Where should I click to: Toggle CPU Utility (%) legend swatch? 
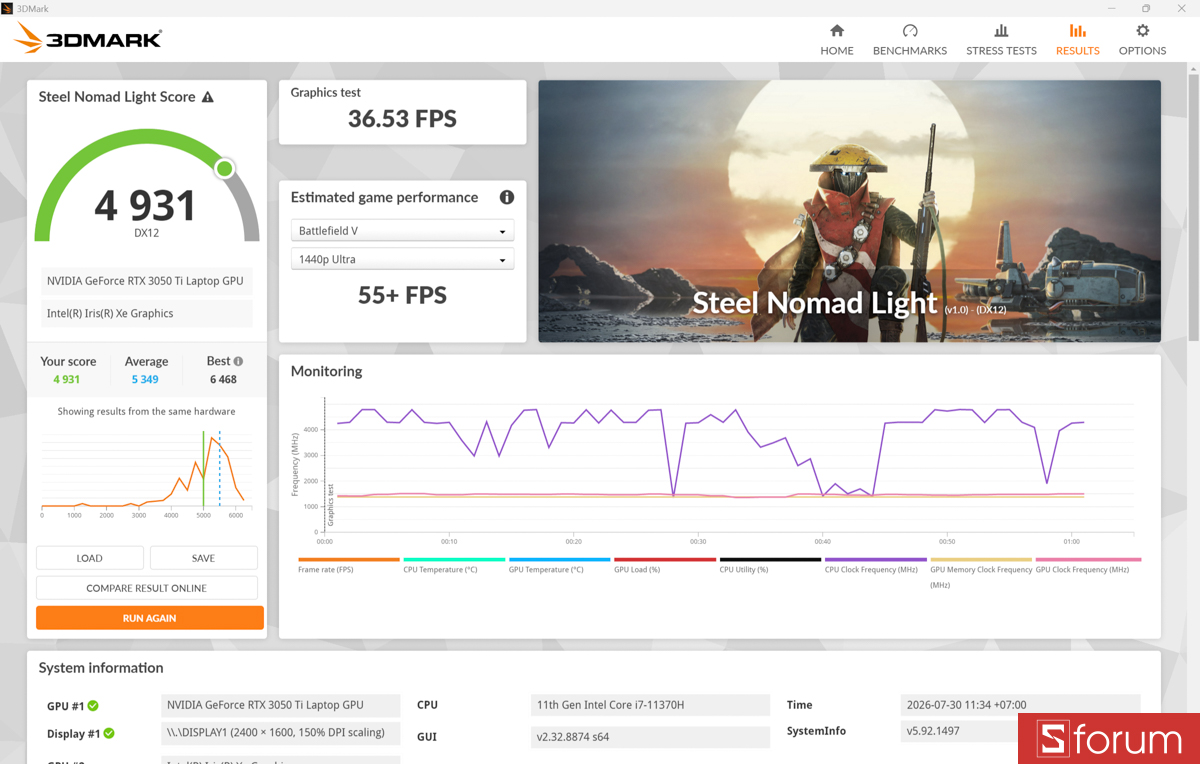click(770, 560)
